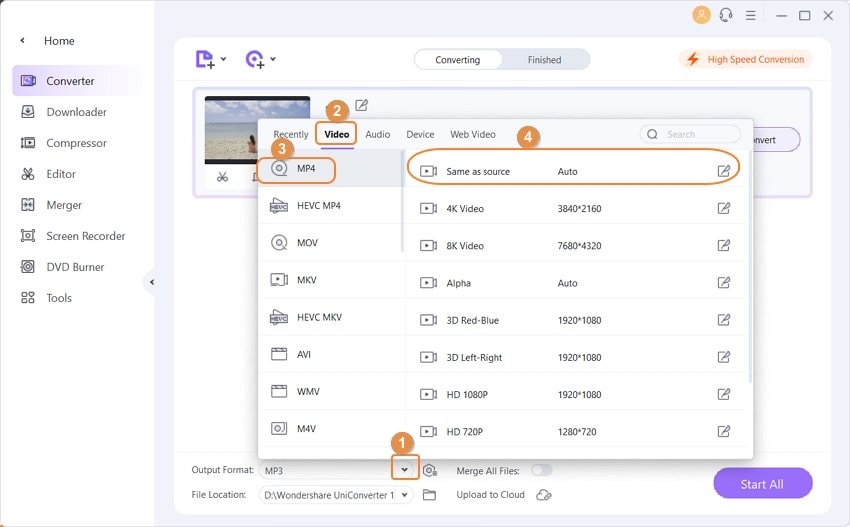Select the 4K Video preset
This screenshot has height=527, width=850.
[x=576, y=209]
